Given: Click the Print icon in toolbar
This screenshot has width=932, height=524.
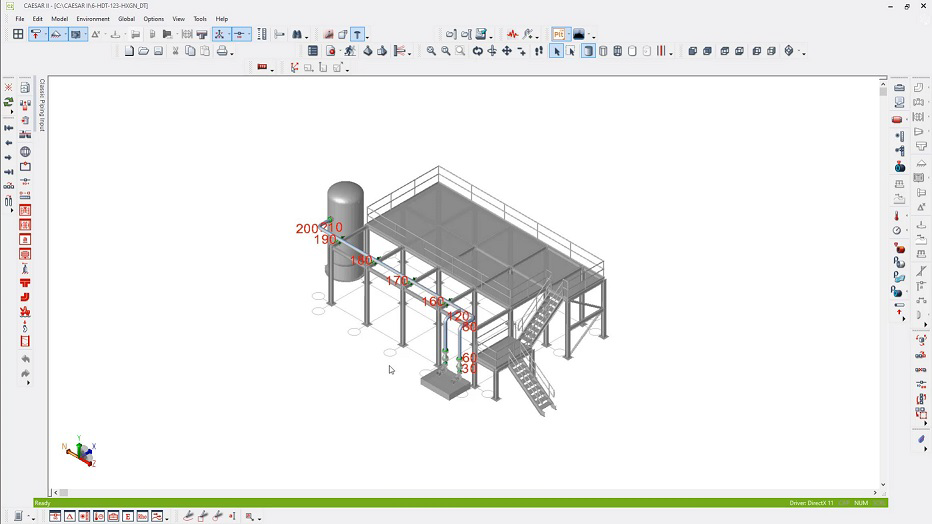Looking at the screenshot, I should 221,51.
